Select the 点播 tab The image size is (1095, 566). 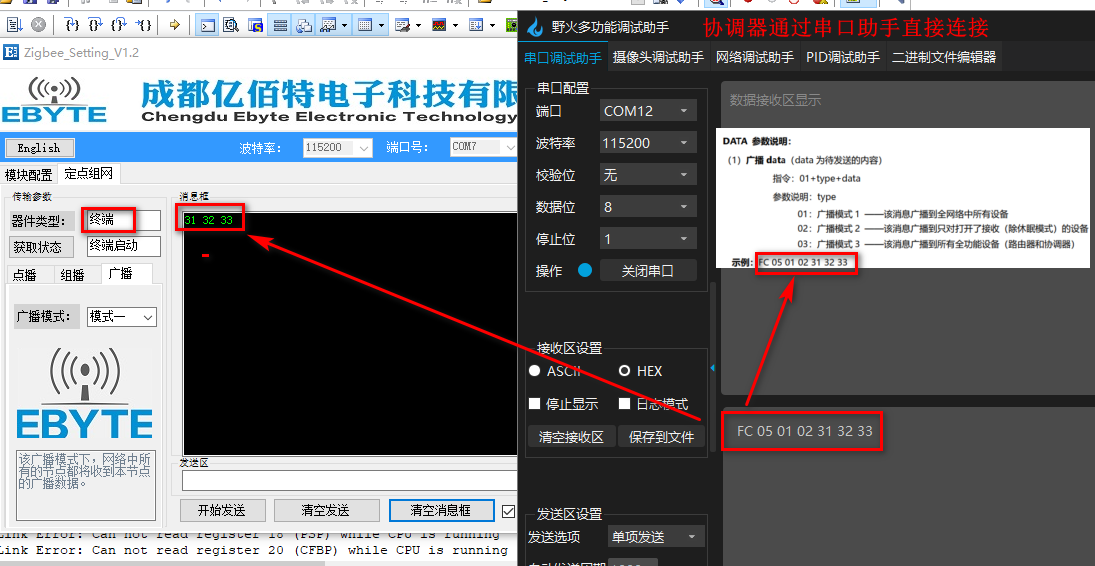pos(24,275)
